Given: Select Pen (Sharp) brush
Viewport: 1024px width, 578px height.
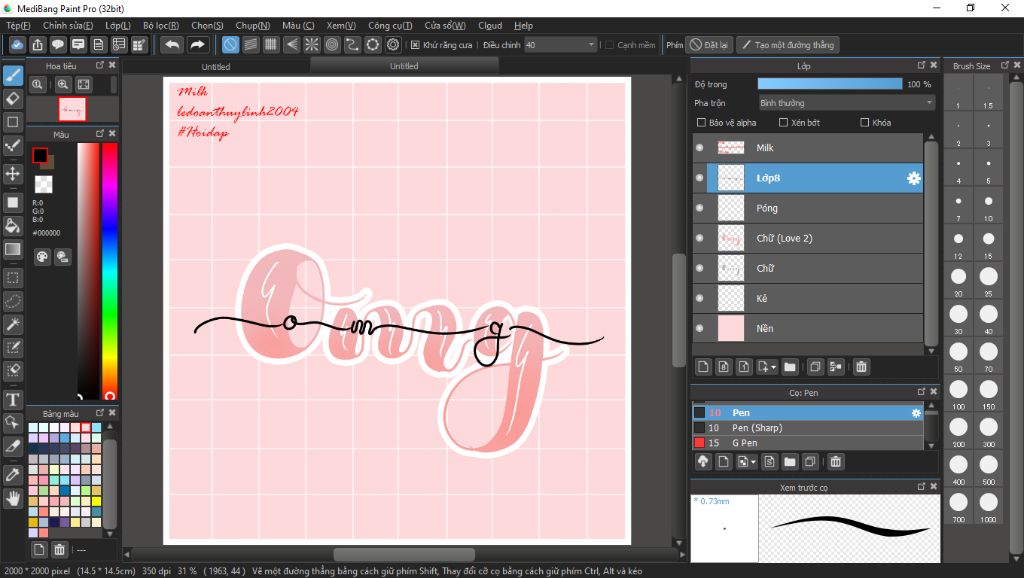Looking at the screenshot, I should point(808,428).
